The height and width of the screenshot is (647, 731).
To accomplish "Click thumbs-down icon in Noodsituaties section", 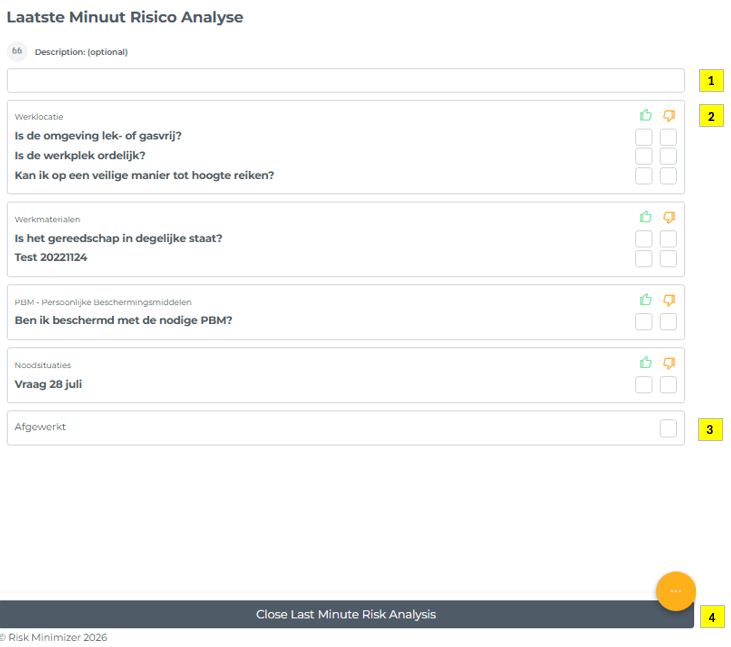I will click(669, 363).
